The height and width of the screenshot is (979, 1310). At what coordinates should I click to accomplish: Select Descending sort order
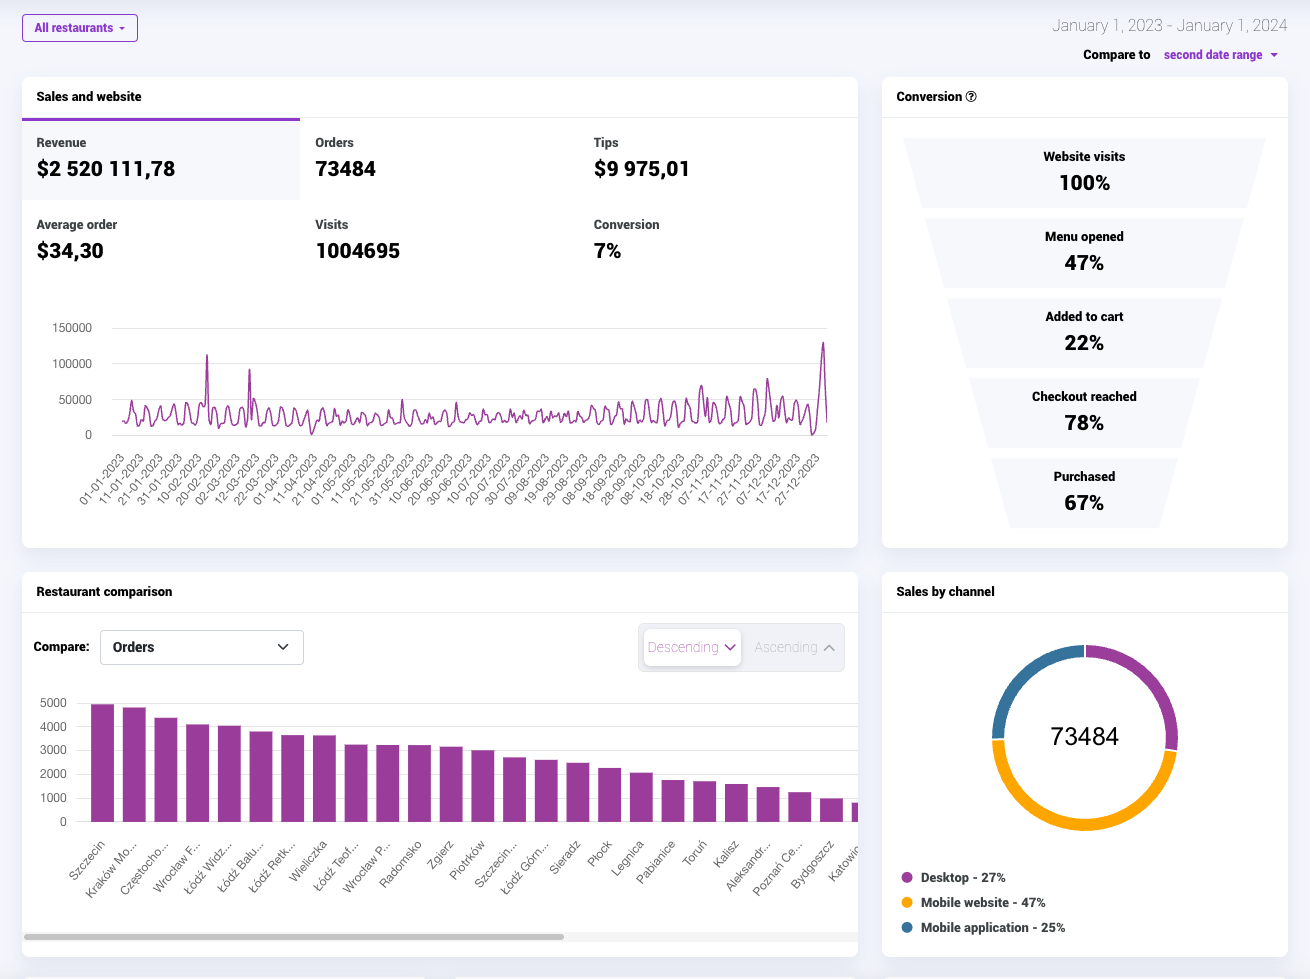[691, 647]
